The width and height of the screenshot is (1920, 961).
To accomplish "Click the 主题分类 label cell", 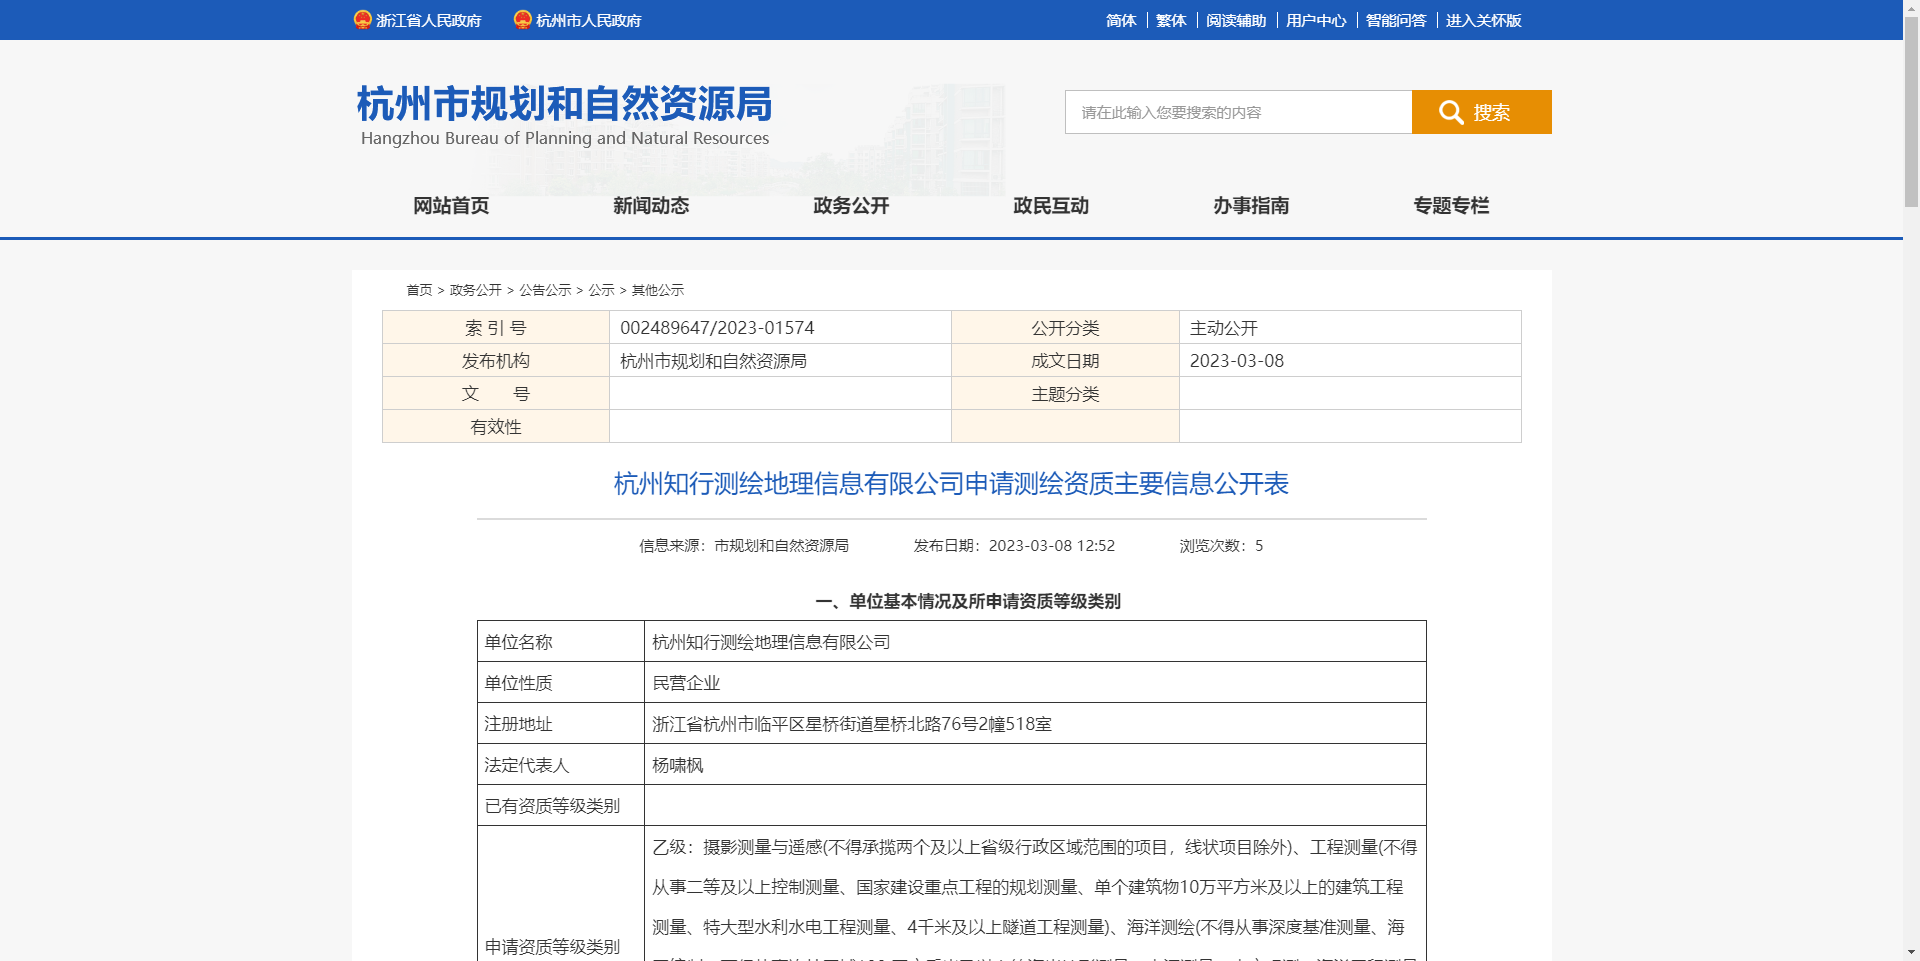I will pos(1065,394).
